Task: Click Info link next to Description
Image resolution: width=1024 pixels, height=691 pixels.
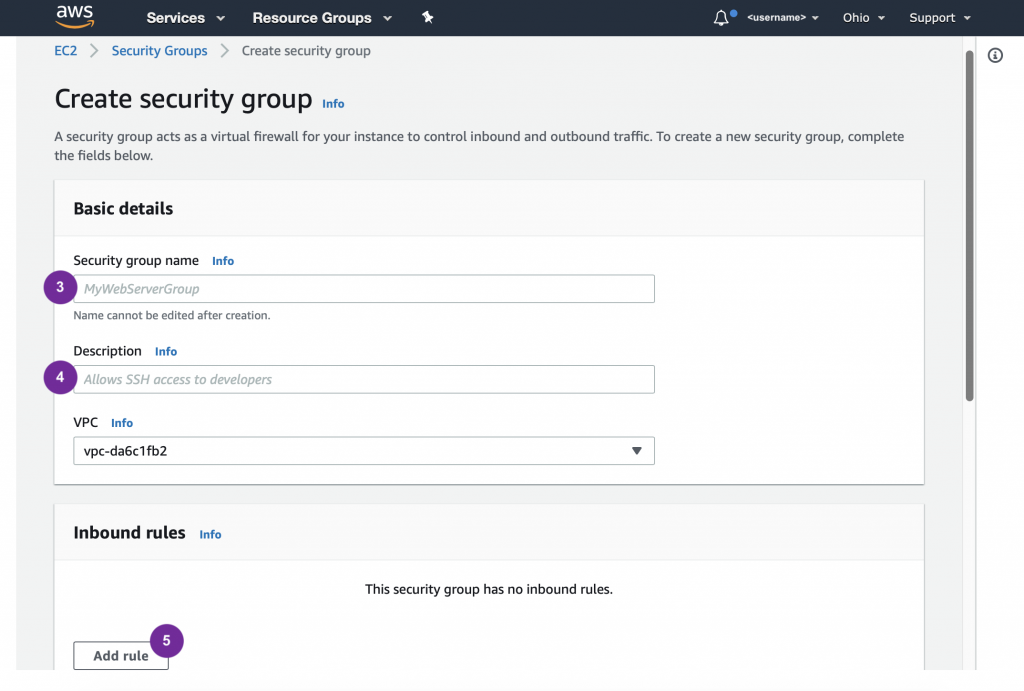Action: 166,352
